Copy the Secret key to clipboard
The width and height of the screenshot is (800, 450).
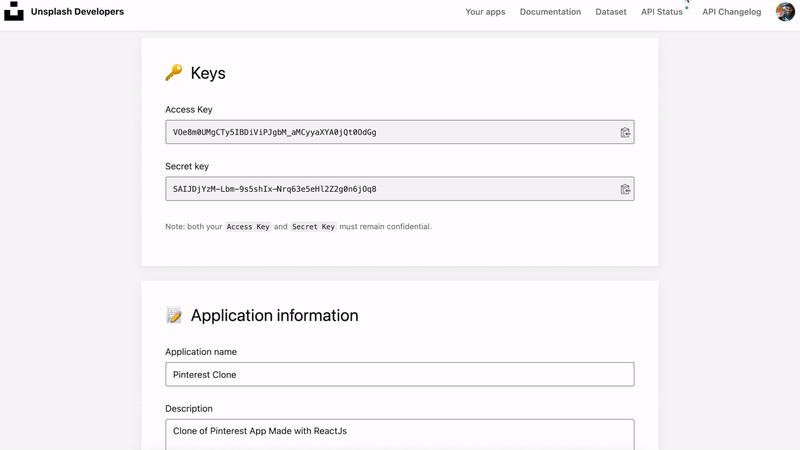625,189
